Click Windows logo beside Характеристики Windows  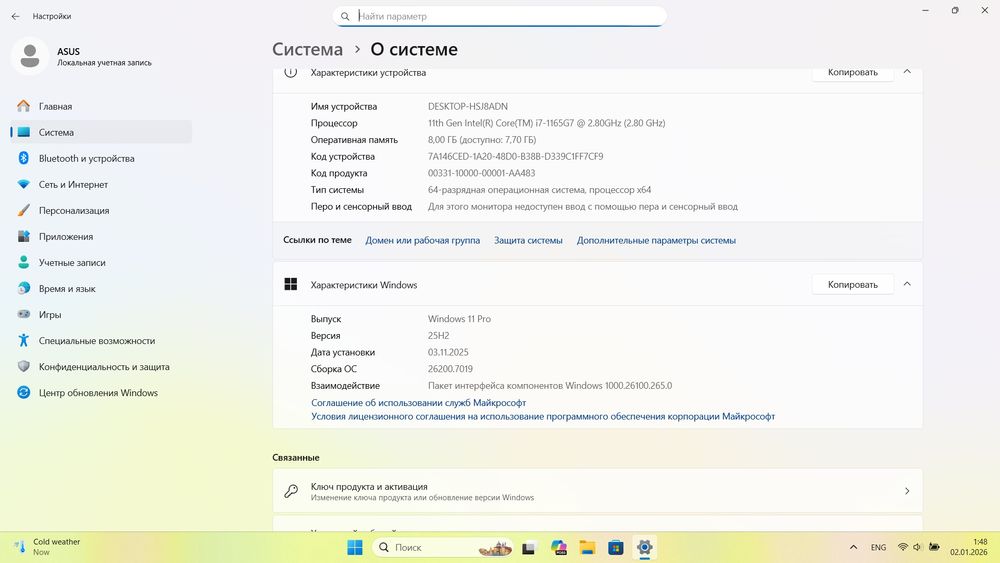[x=291, y=284]
